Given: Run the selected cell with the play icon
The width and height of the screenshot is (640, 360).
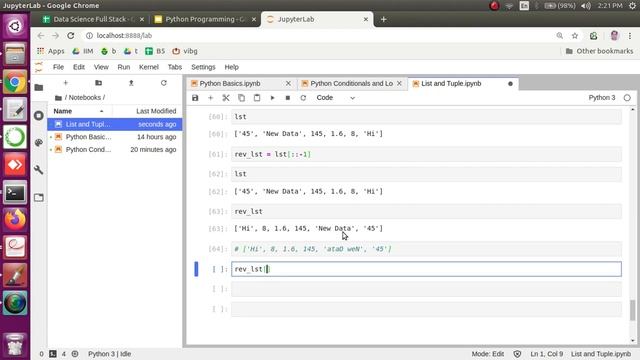Looking at the screenshot, I should (272, 98).
